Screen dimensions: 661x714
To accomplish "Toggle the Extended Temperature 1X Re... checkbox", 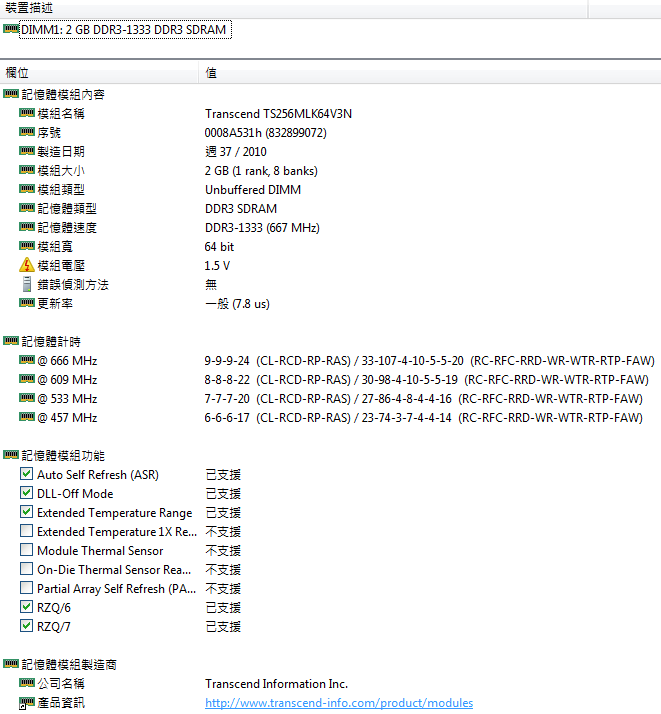I will 26,531.
